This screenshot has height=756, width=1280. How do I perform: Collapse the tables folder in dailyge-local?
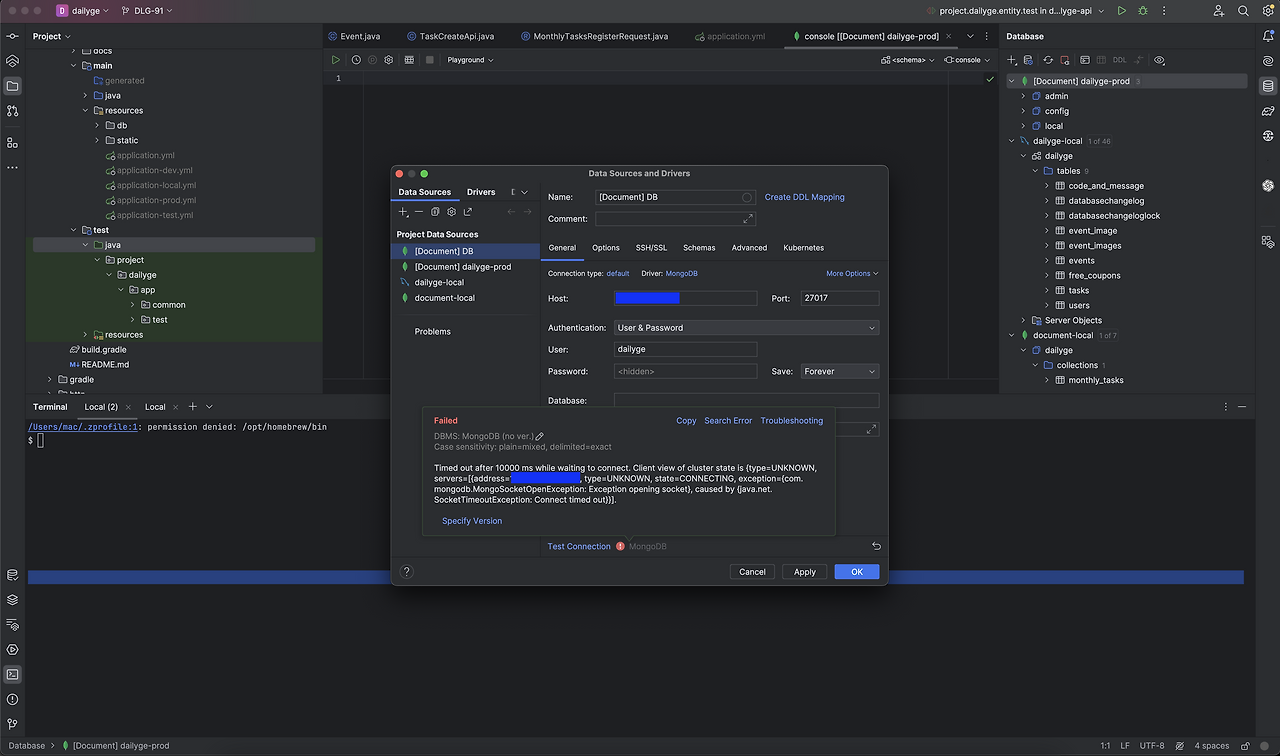pyautogui.click(x=1035, y=171)
